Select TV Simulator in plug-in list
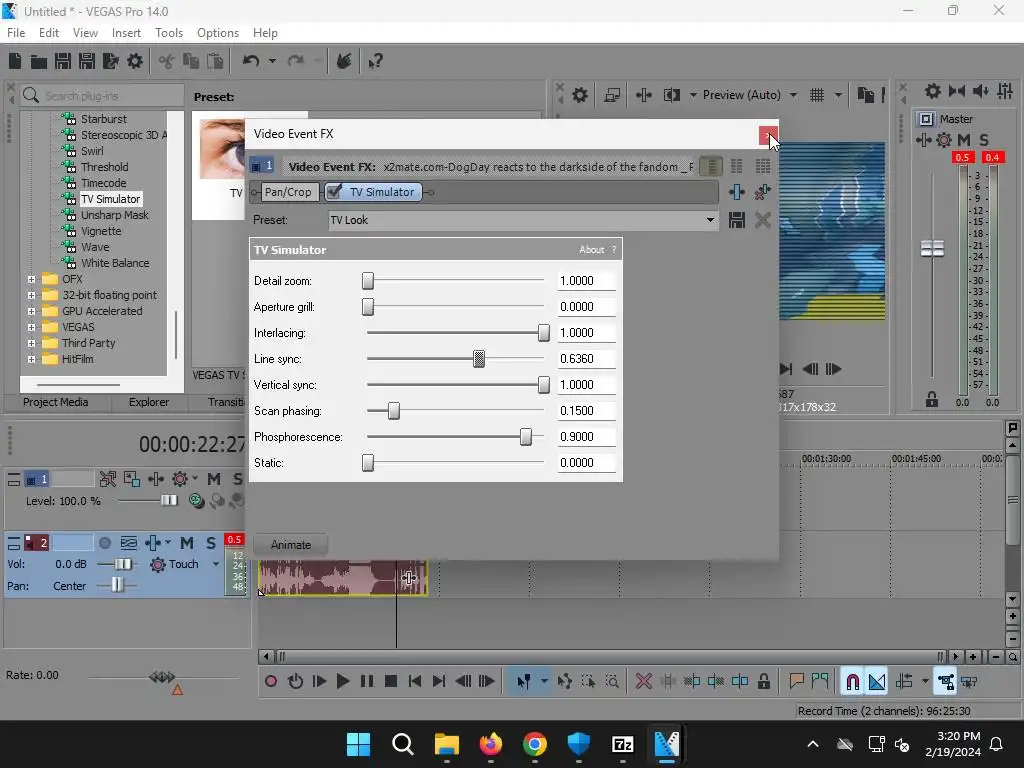Image resolution: width=1024 pixels, height=768 pixels. pyautogui.click(x=110, y=199)
